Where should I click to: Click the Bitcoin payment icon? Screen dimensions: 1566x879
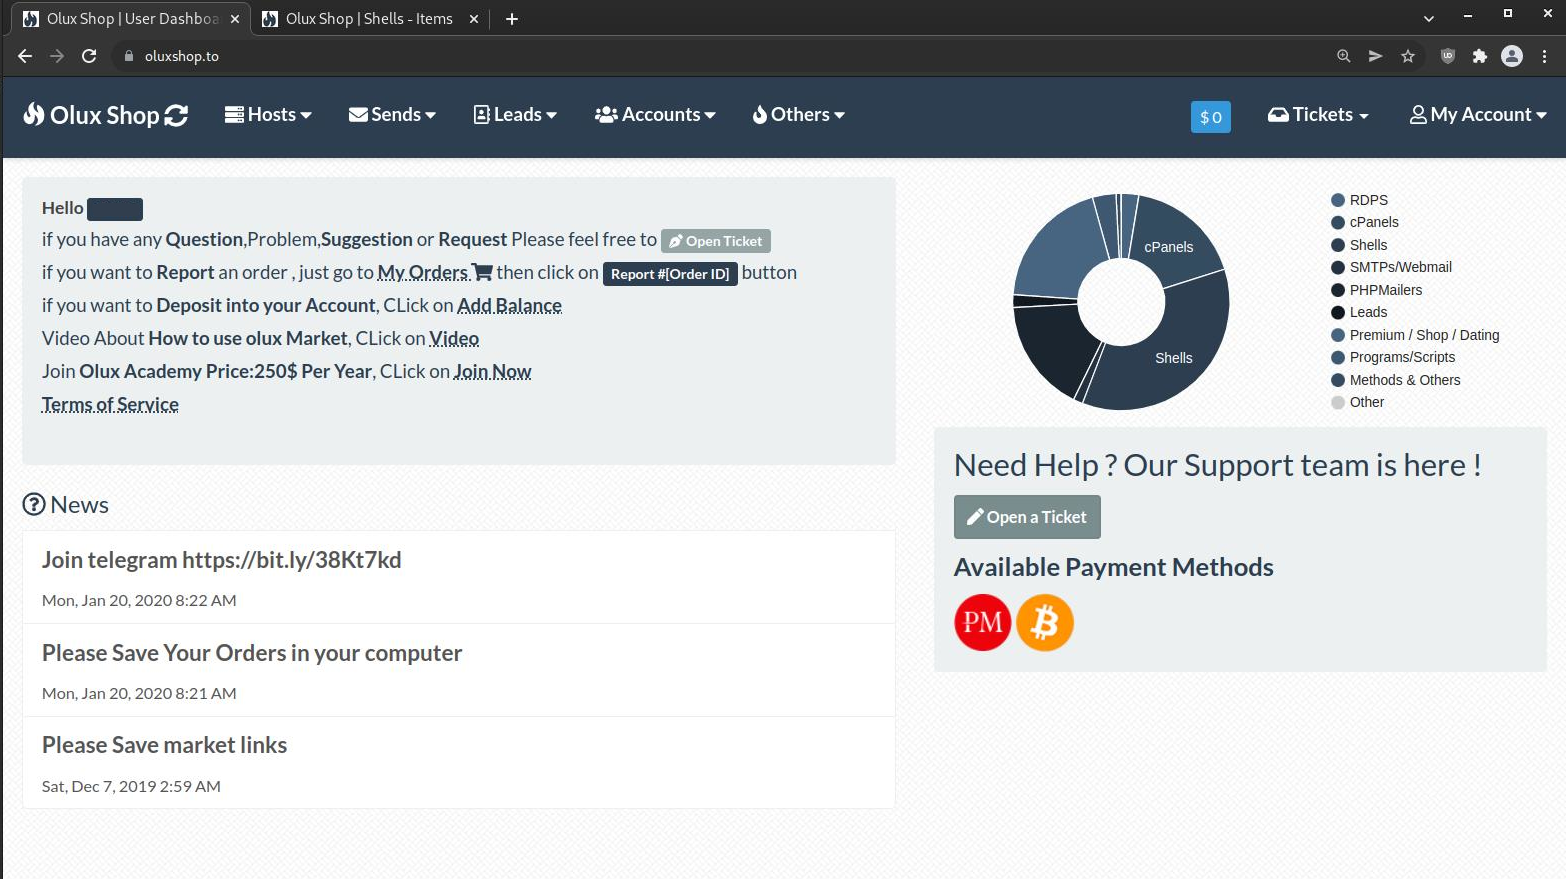point(1045,622)
